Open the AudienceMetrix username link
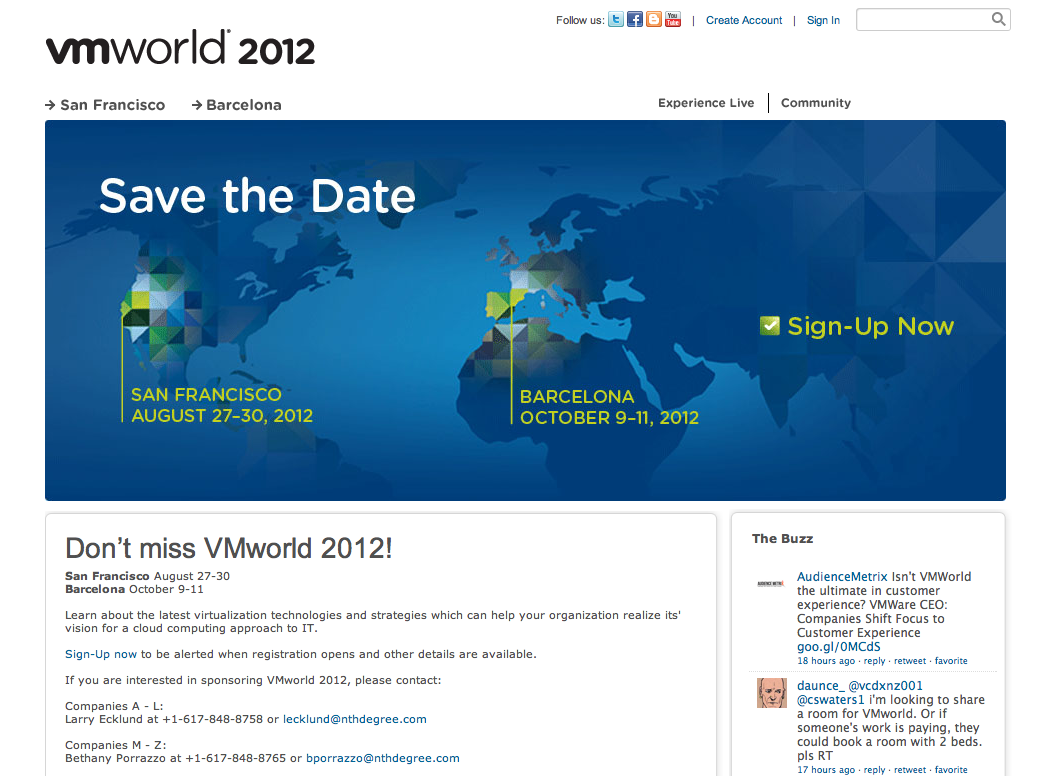1048x776 pixels. [842, 576]
